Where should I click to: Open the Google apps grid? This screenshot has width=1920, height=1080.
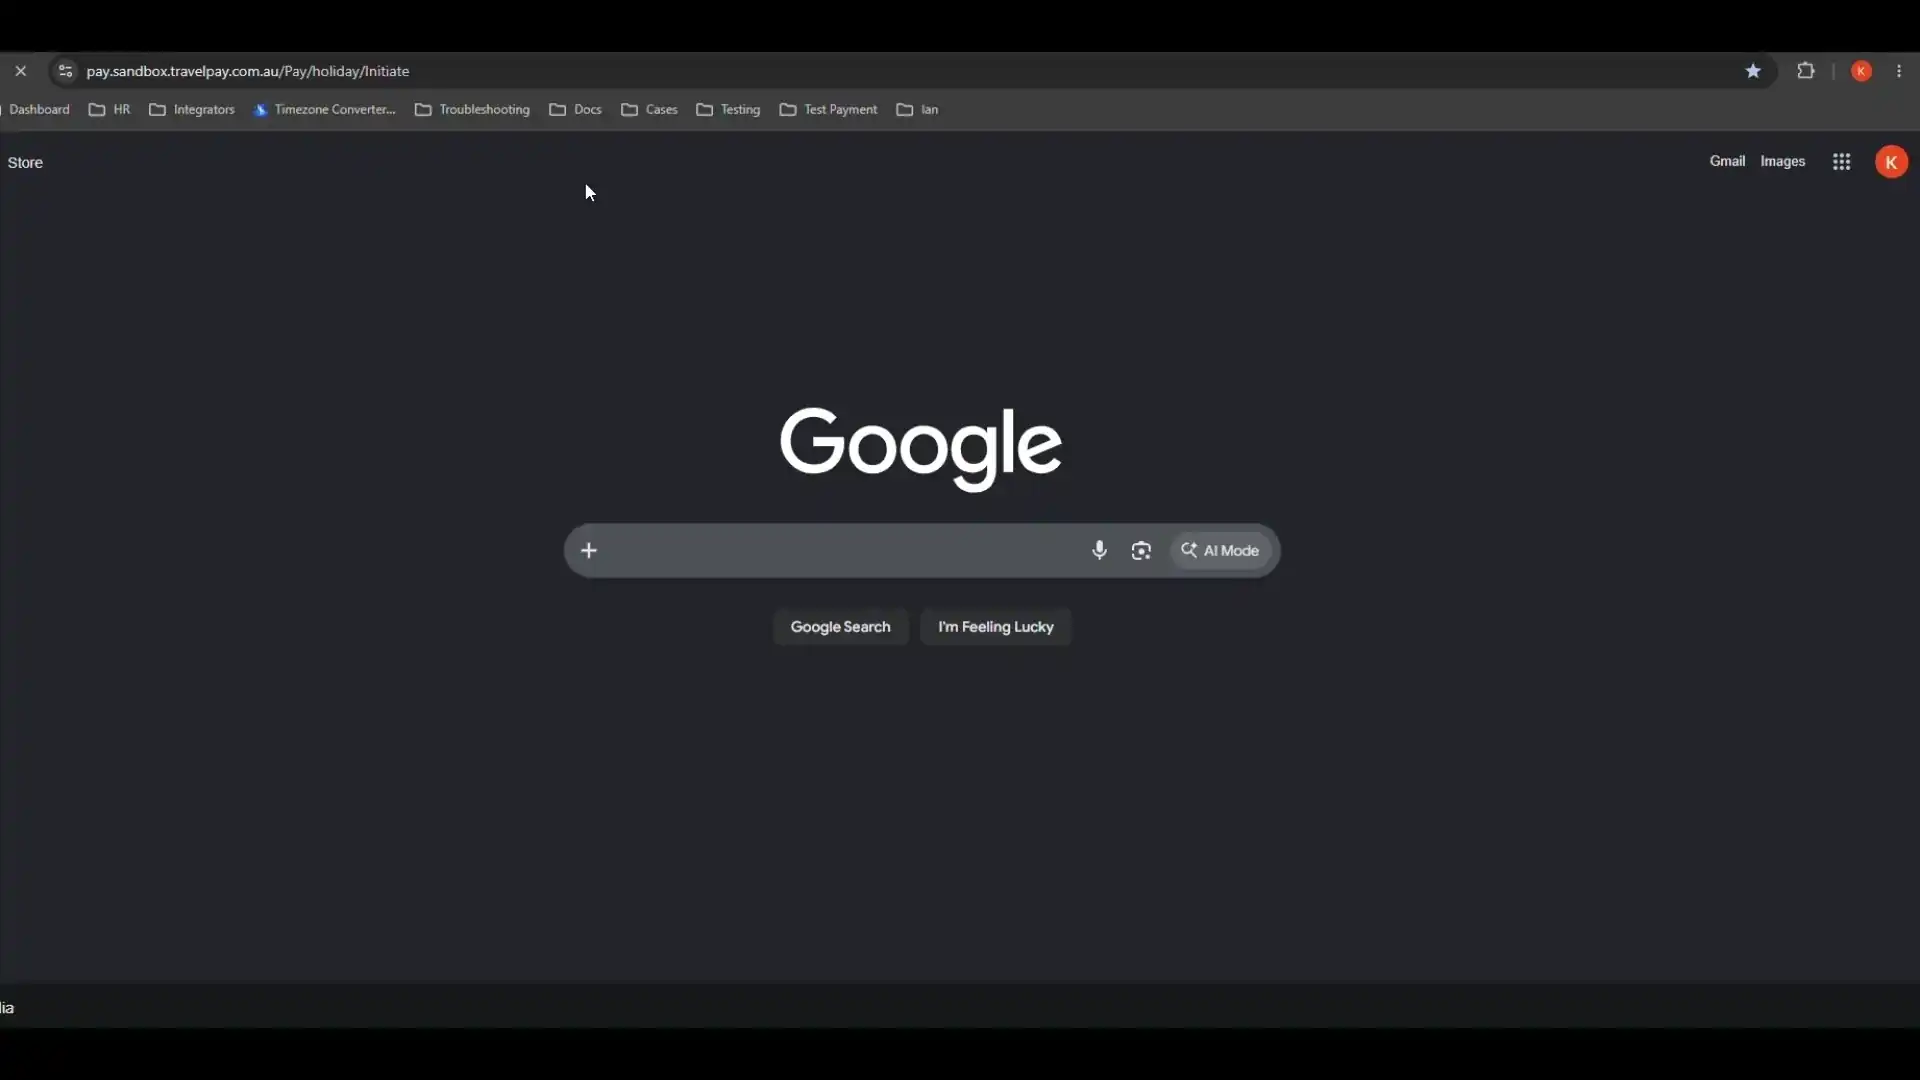tap(1841, 161)
